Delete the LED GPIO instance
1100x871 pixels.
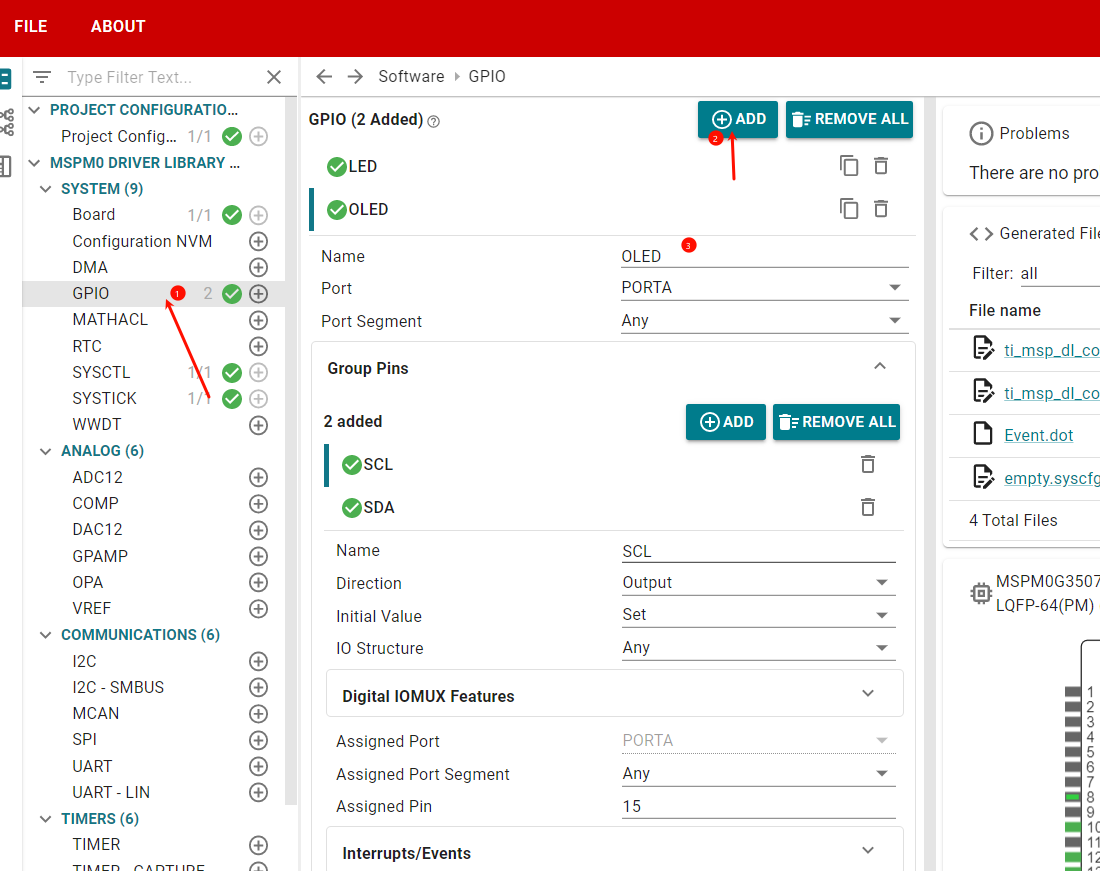pos(881,166)
